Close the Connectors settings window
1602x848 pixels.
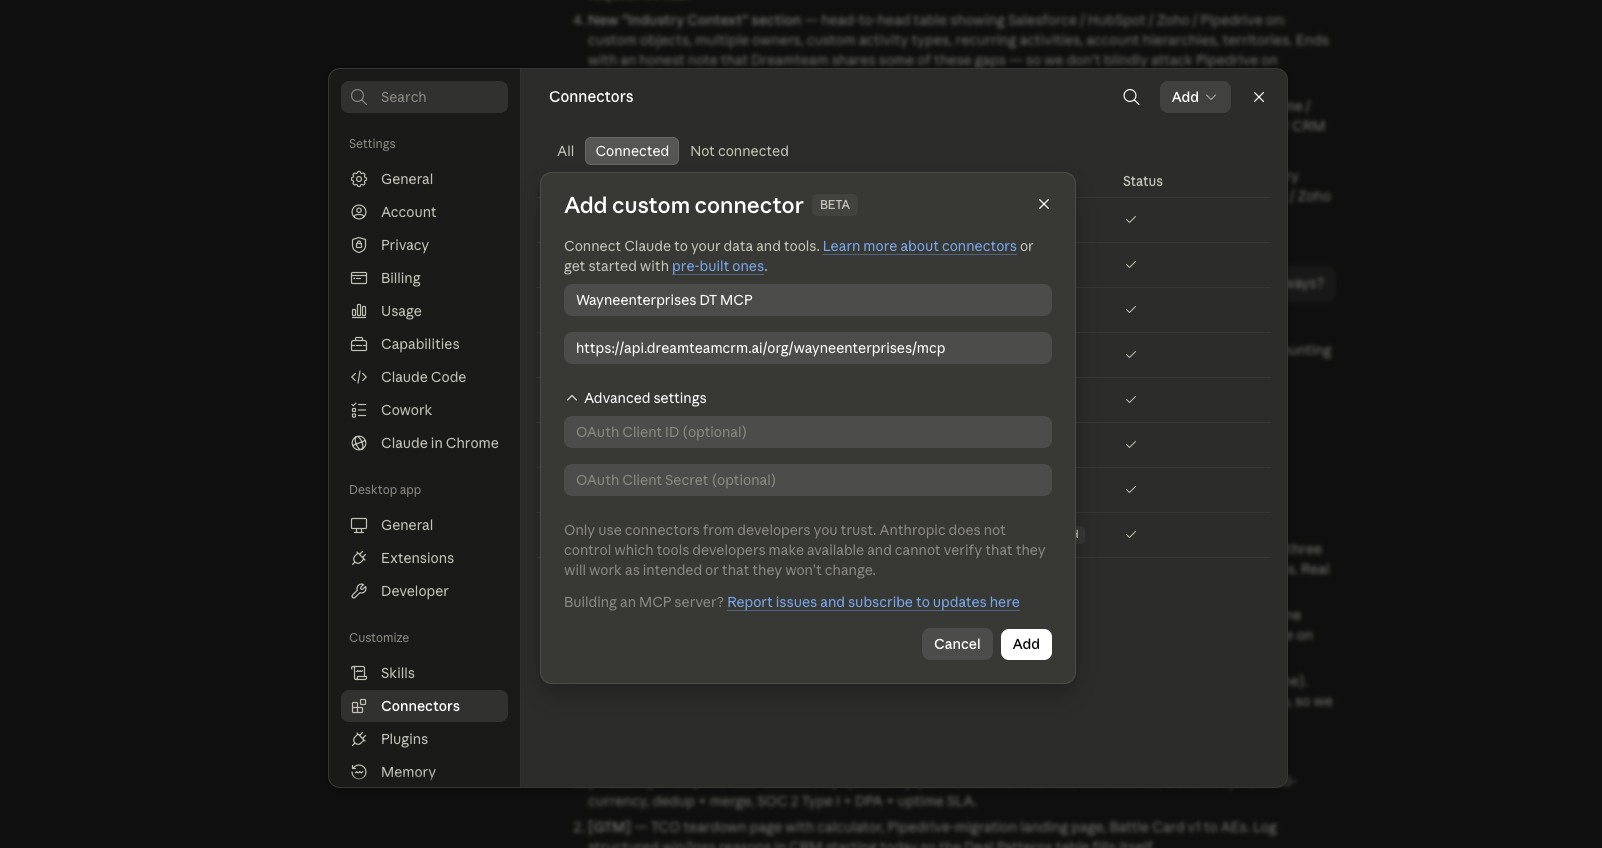[x=1259, y=97]
